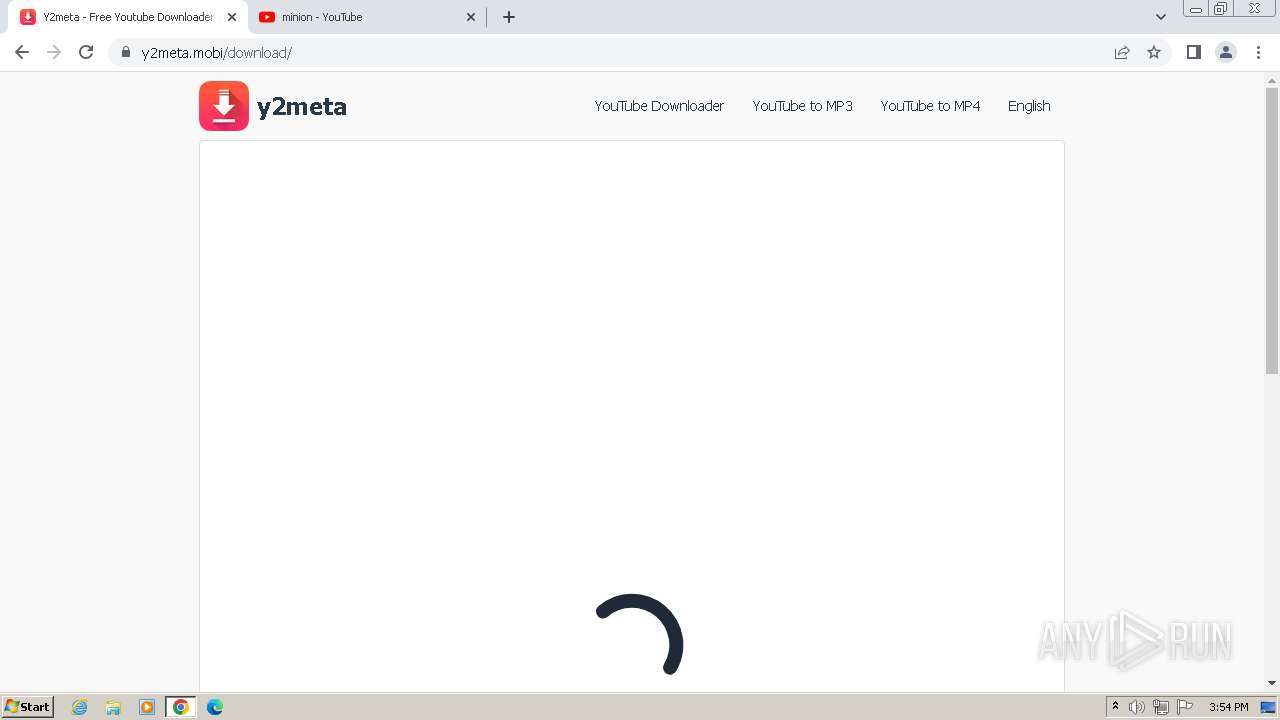Viewport: 1280px width, 720px height.
Task: Click the page vertical scrollbar thumb
Action: [1272, 231]
